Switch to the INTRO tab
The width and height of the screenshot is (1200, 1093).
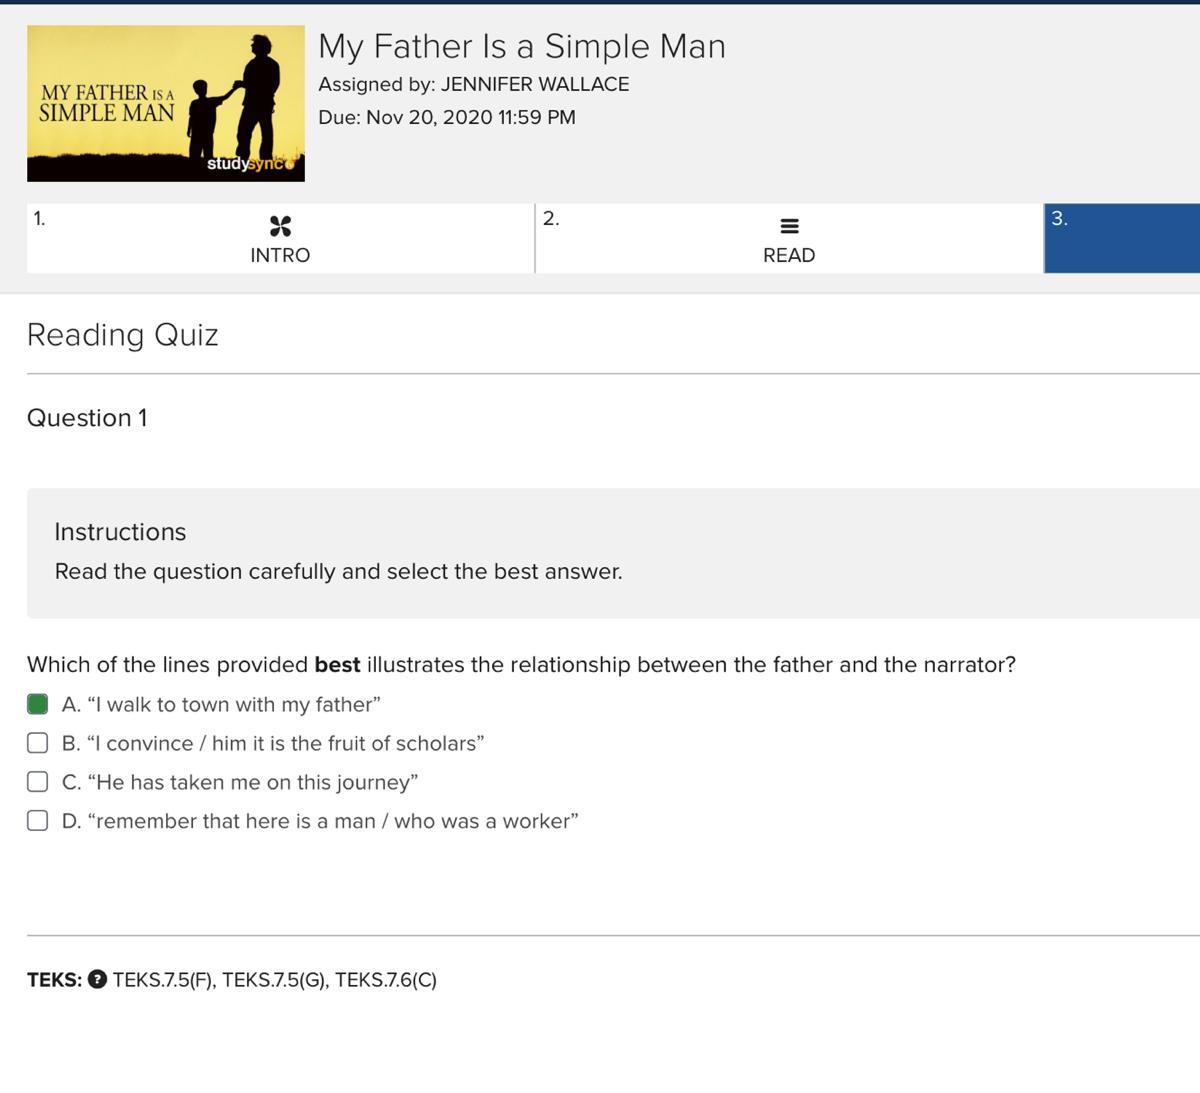(280, 238)
